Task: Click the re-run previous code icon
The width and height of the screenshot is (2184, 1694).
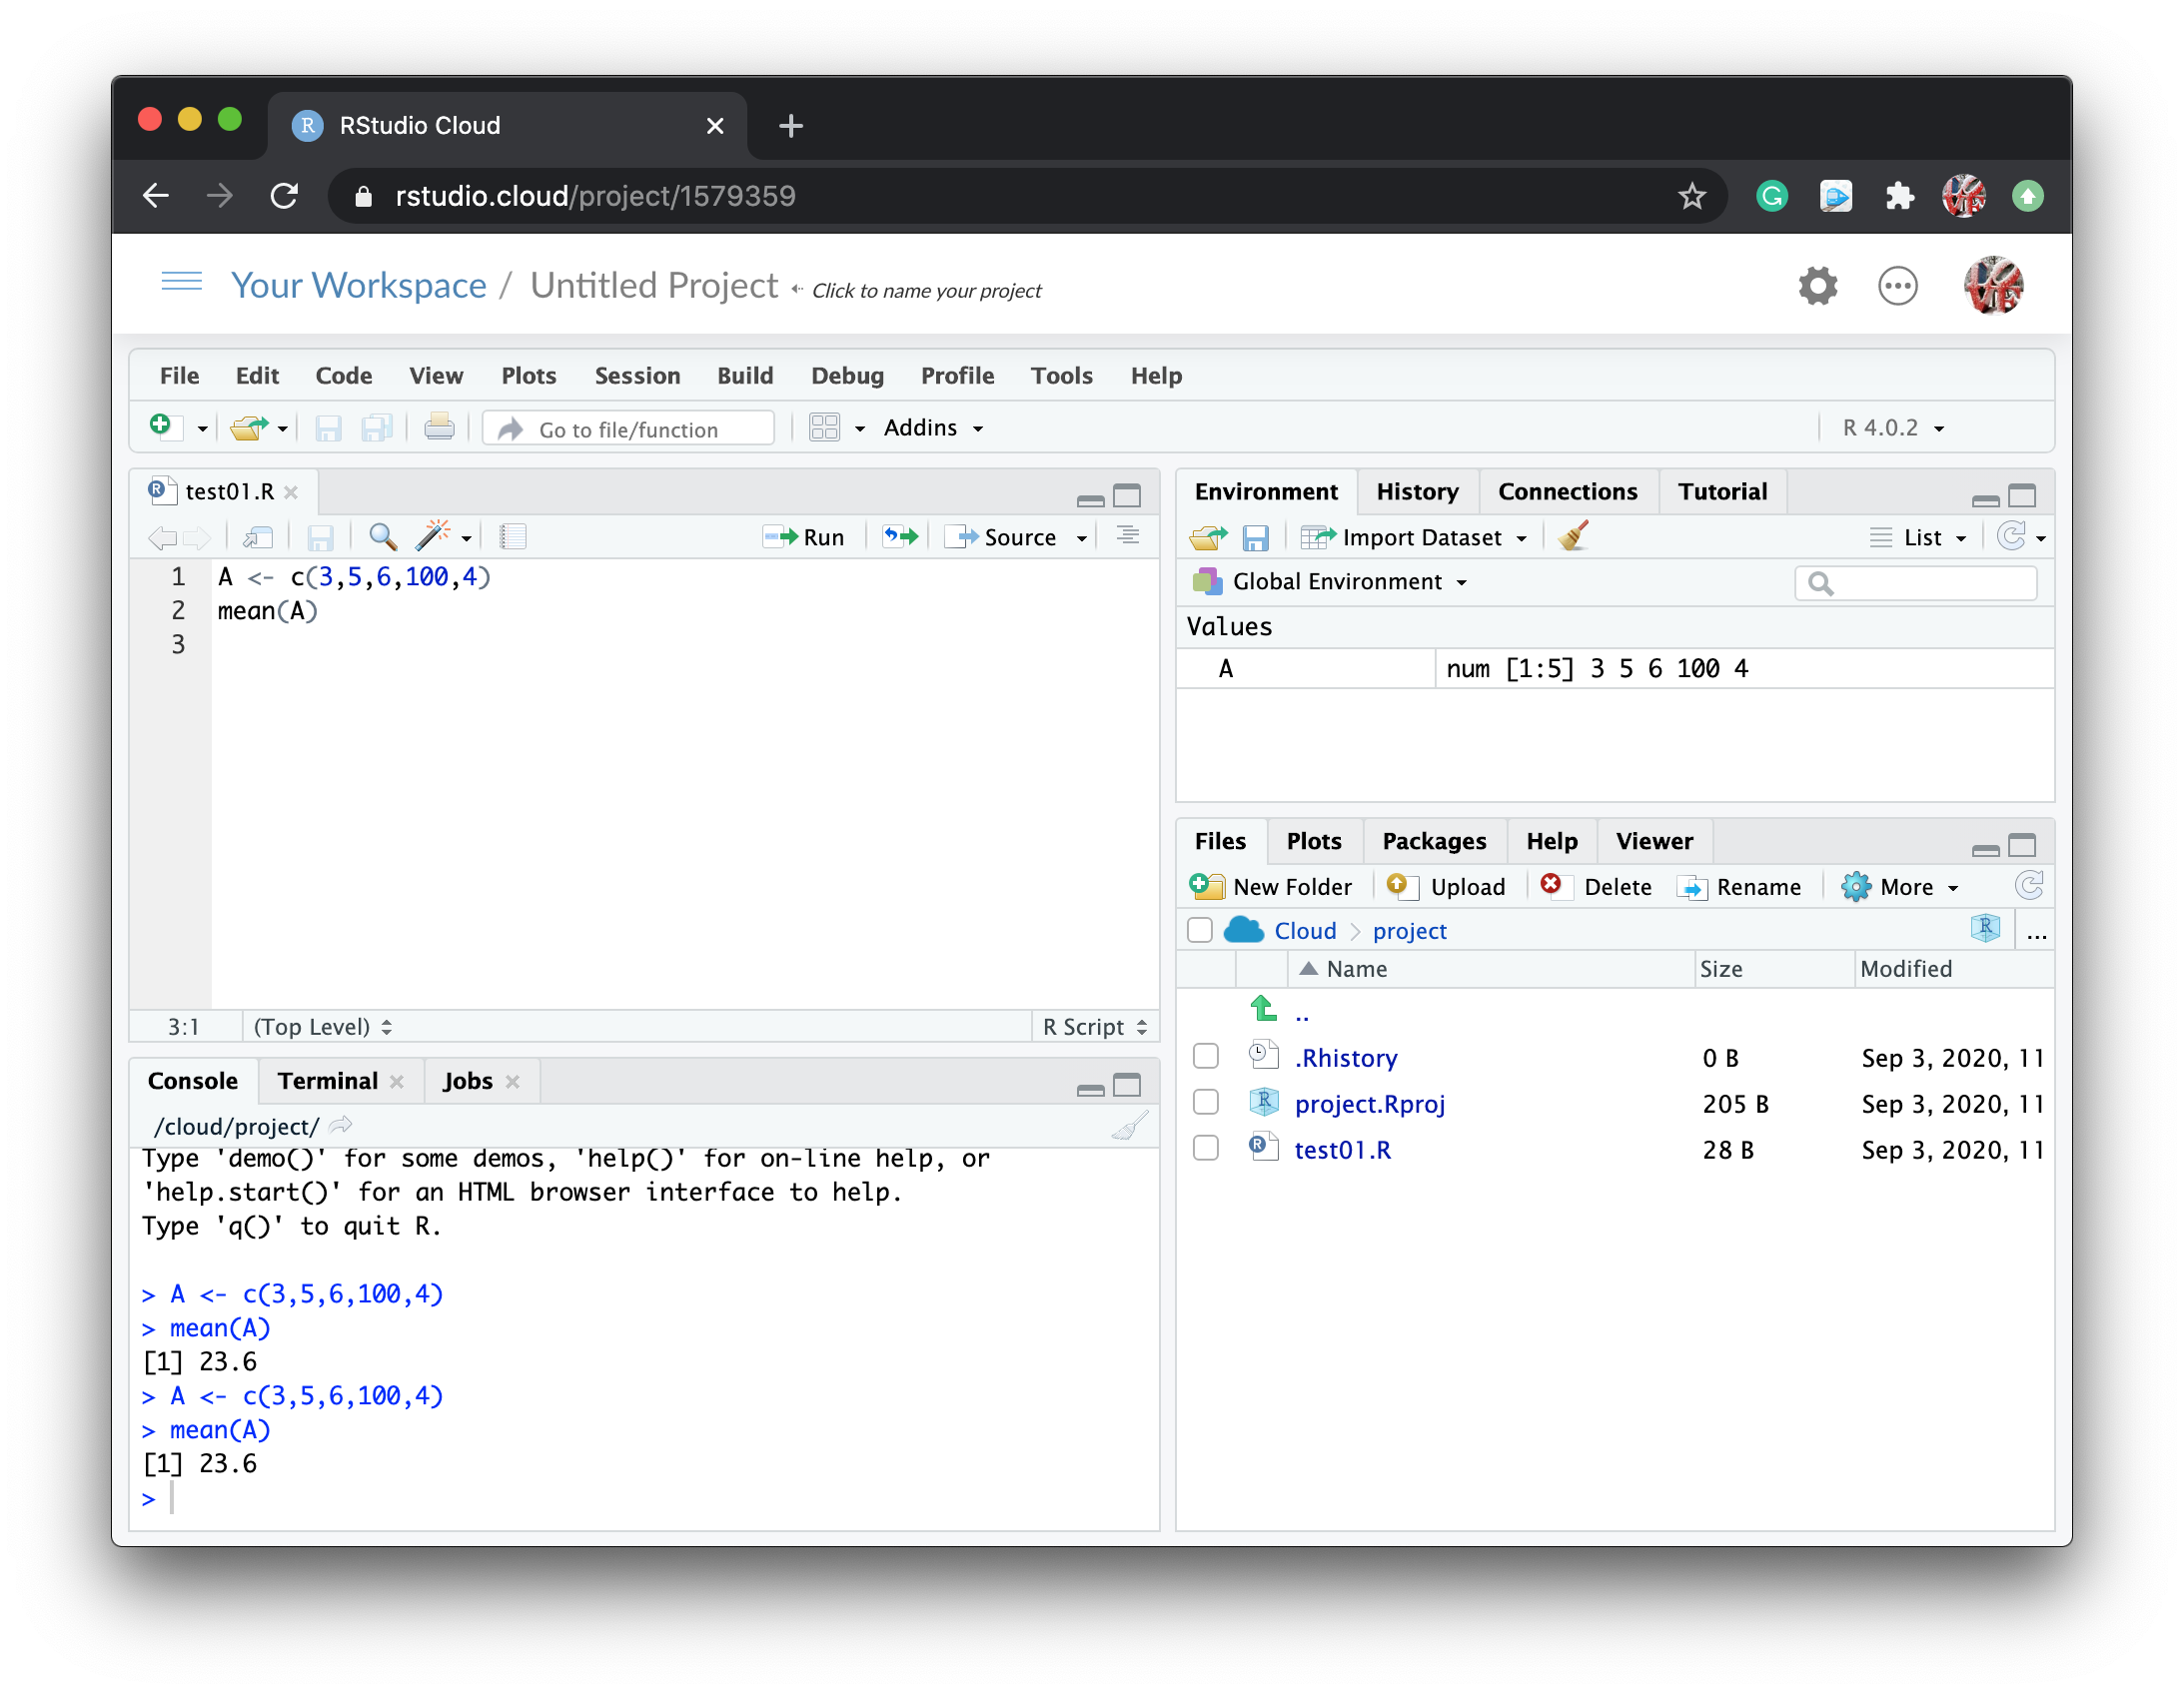Action: point(899,537)
